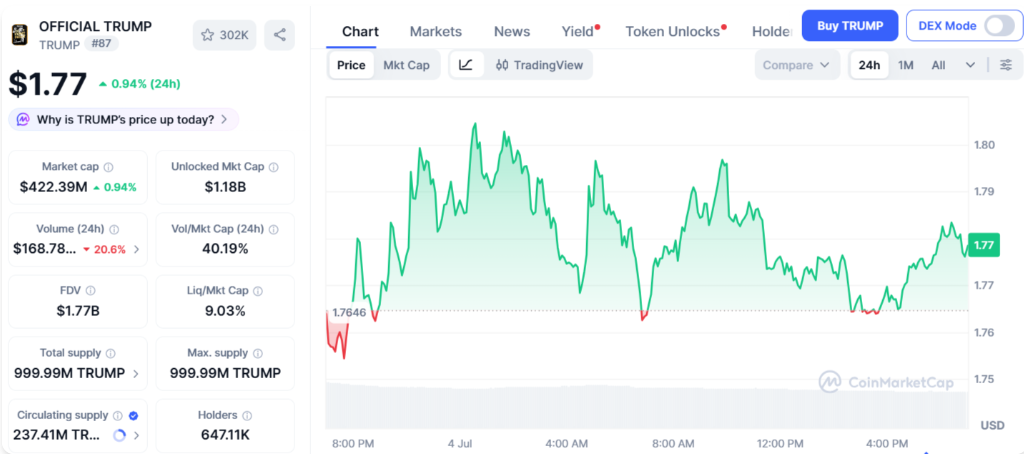Click the Holders info icon
Screen dimensions: 1024x454
(247, 415)
